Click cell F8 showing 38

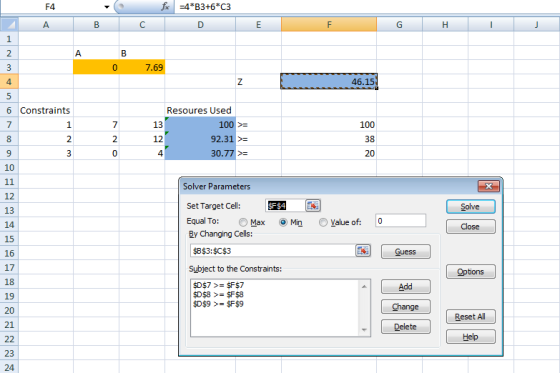[329, 139]
